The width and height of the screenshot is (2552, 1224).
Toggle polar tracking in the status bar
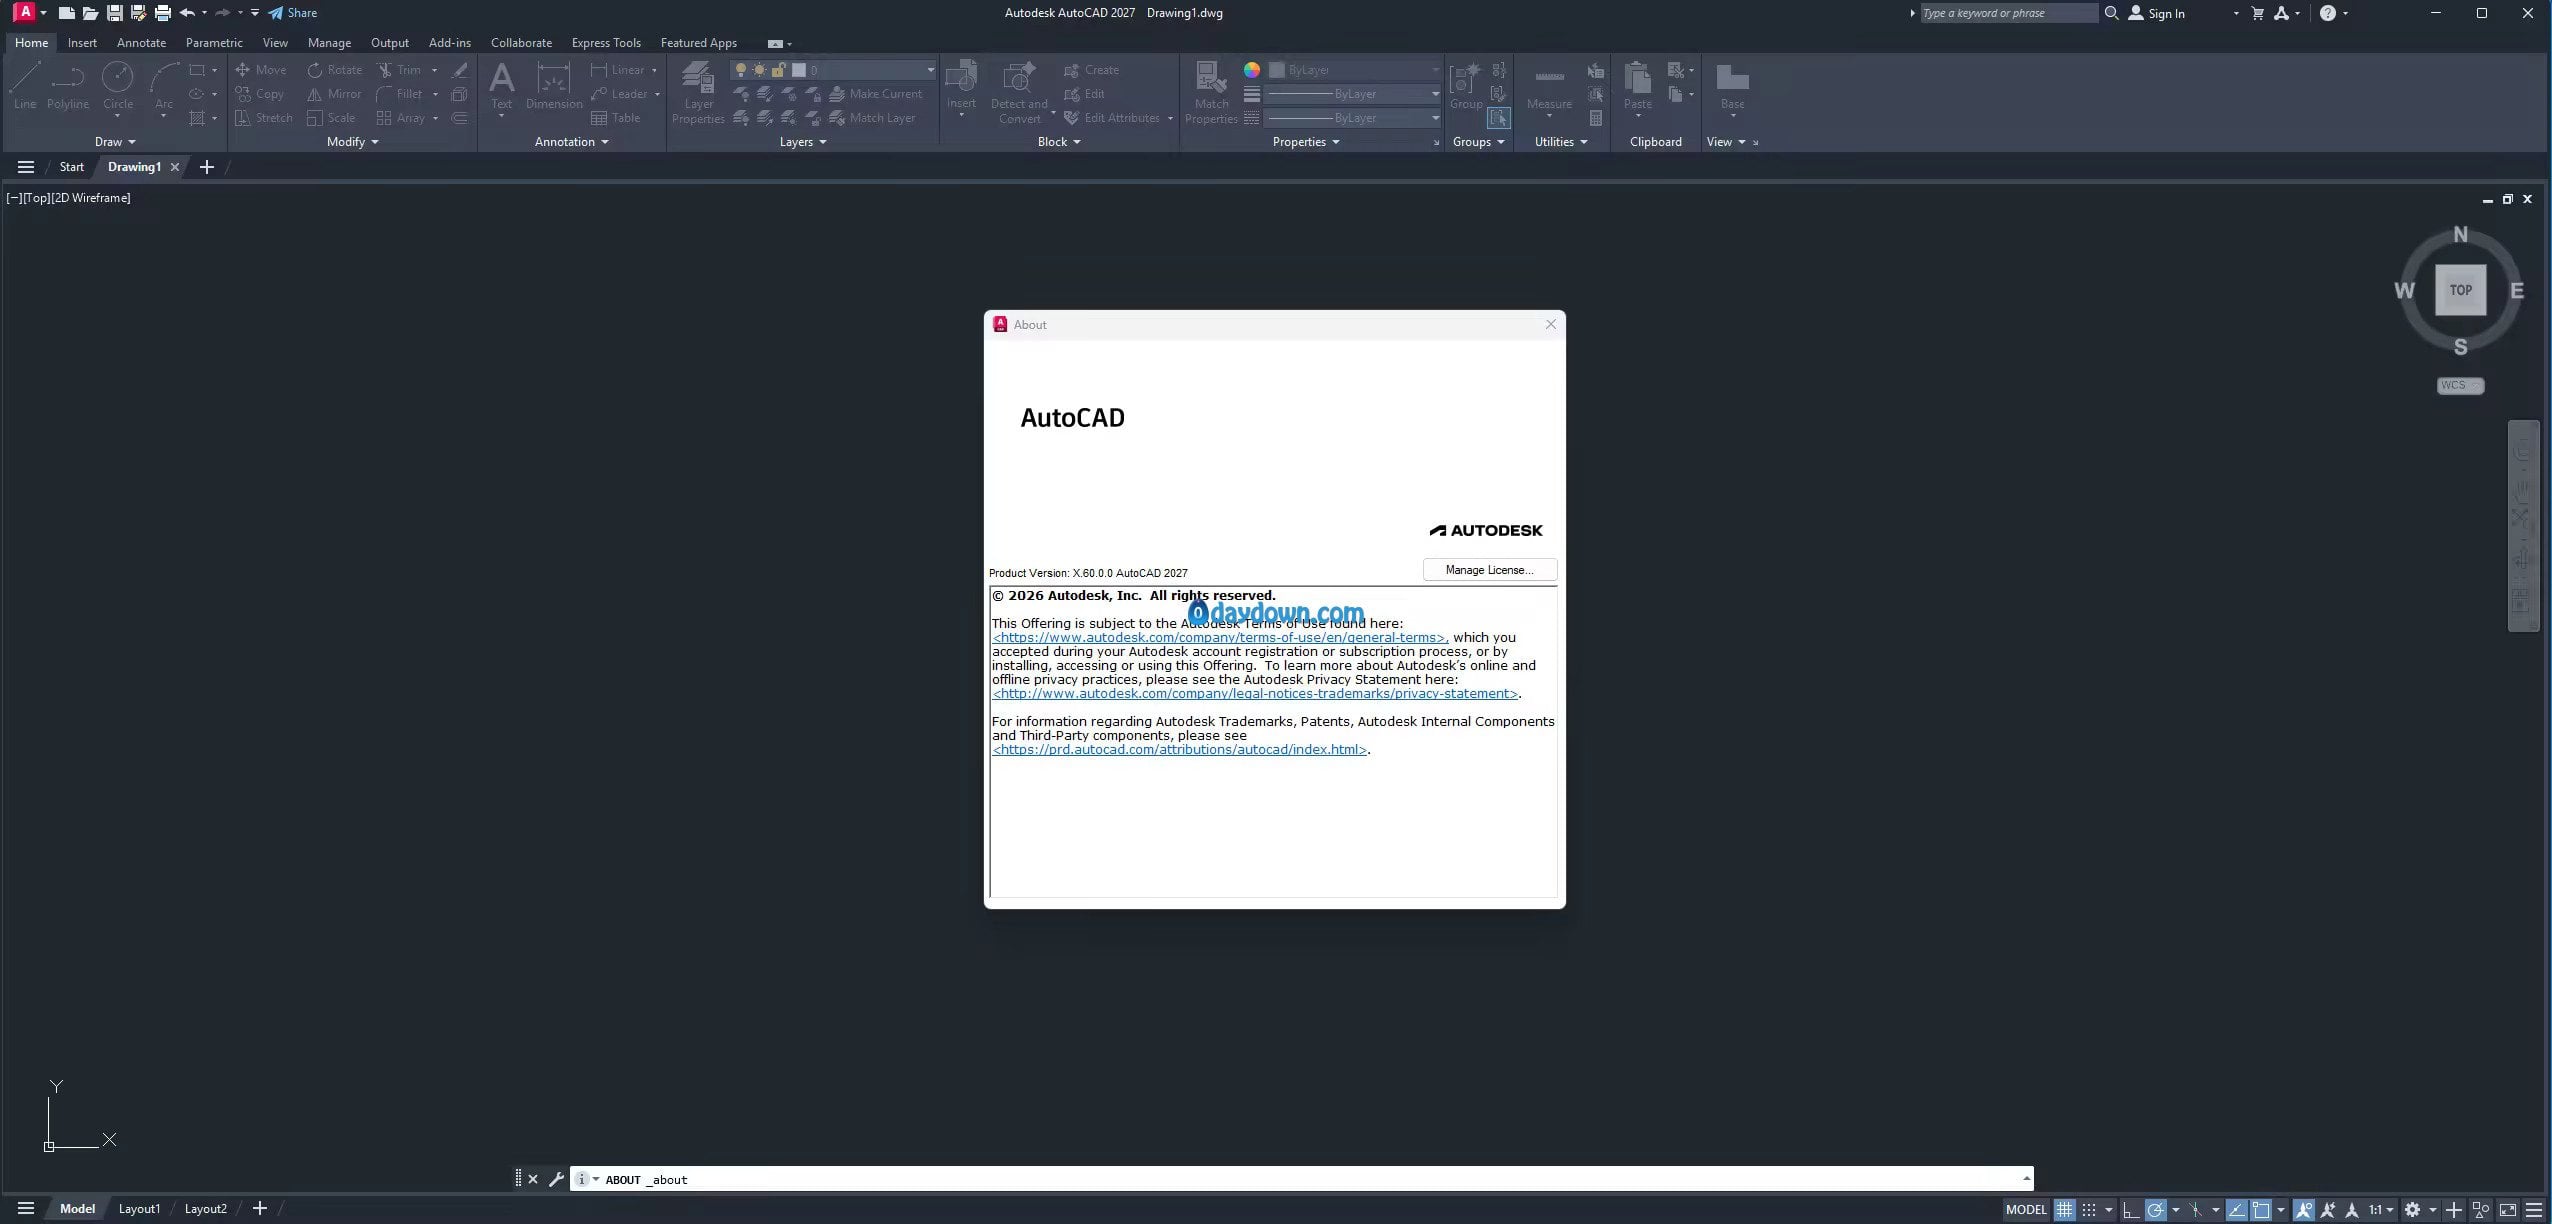point(2156,1209)
